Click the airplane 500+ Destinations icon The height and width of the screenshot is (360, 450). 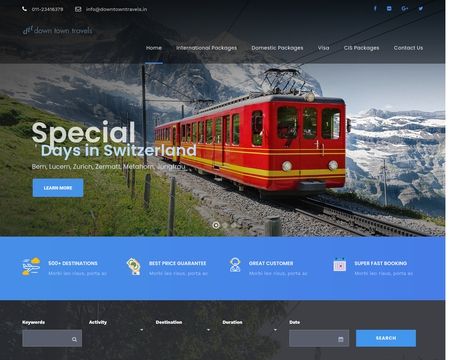click(x=31, y=266)
